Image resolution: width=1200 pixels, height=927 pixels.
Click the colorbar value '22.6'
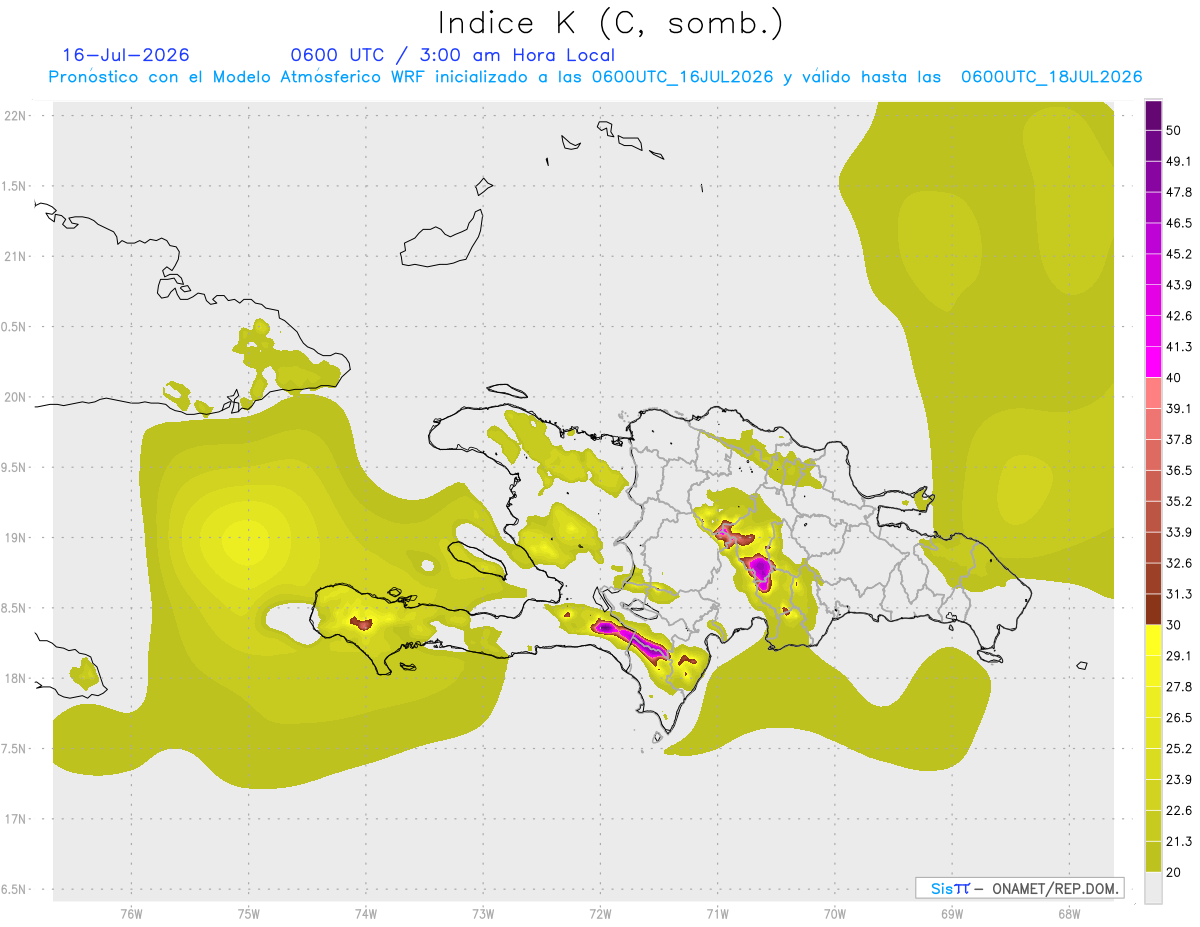(1179, 811)
